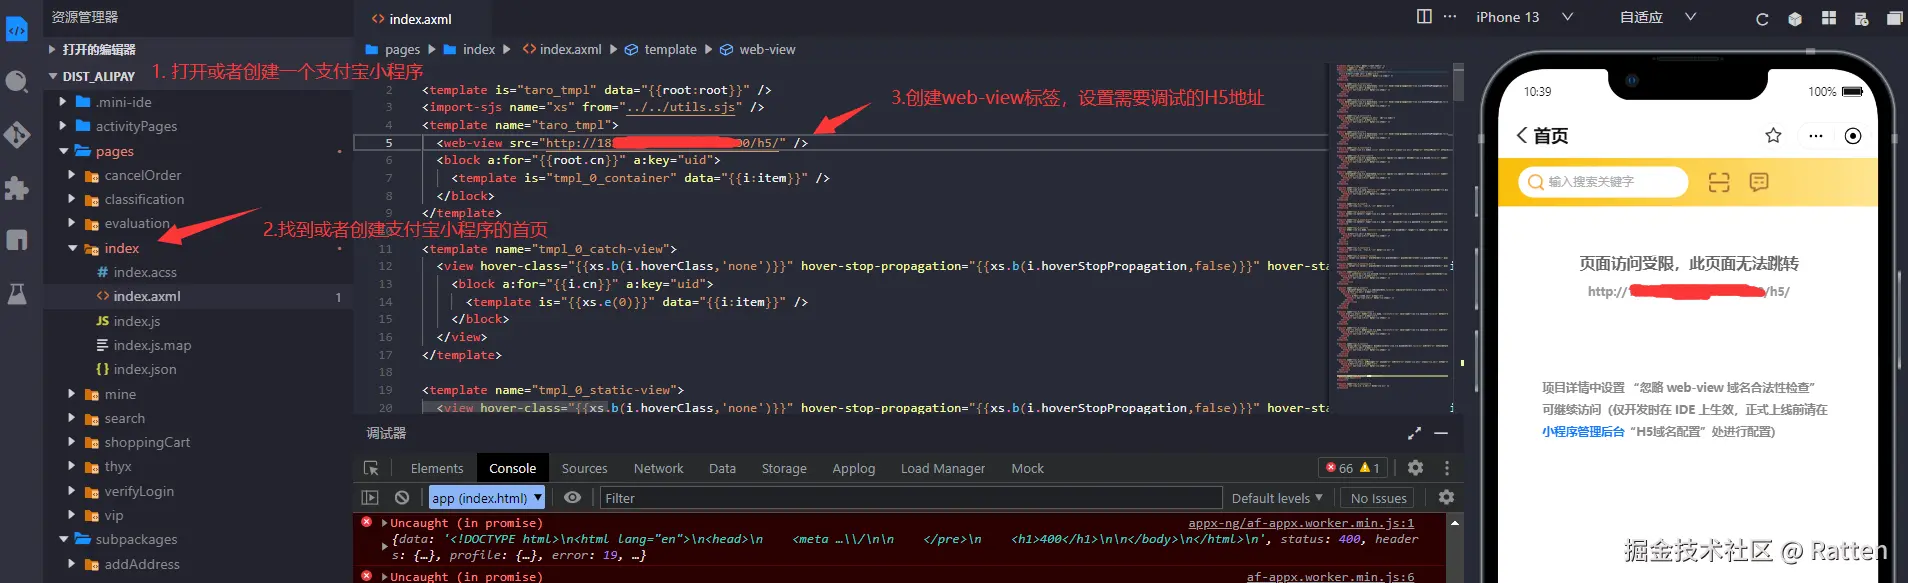Toggle live expression eye icon

572,497
